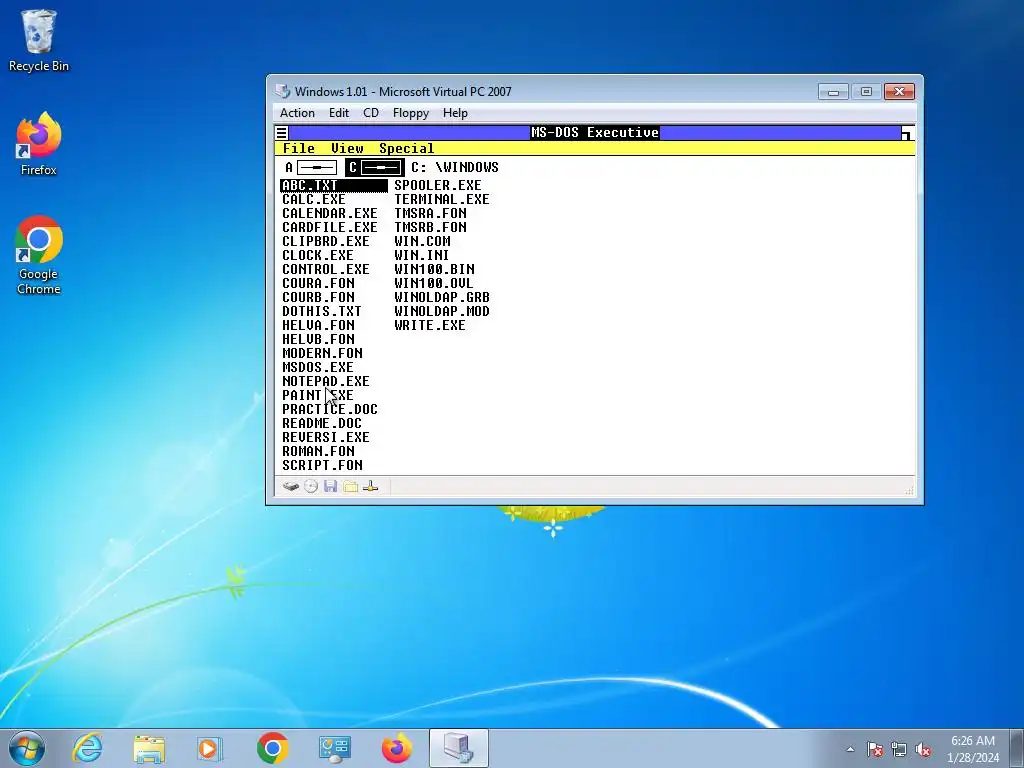Select HELVA.FON file
Image resolution: width=1024 pixels, height=768 pixels.
pyautogui.click(x=318, y=325)
